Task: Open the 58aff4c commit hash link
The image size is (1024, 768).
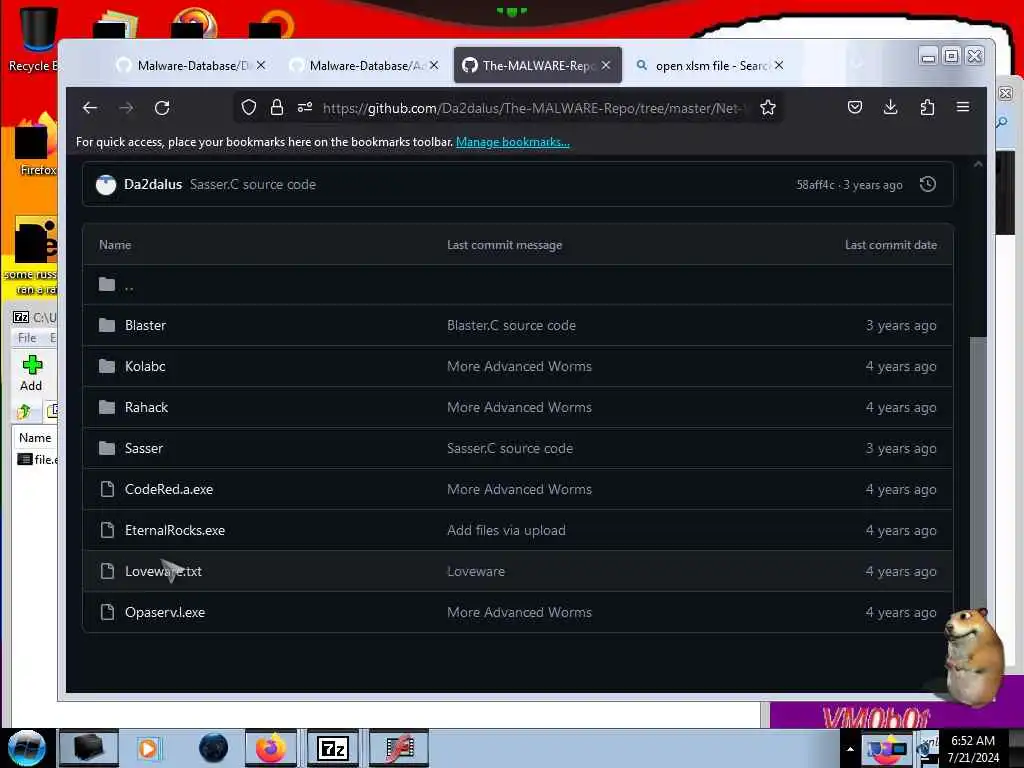Action: pos(815,185)
